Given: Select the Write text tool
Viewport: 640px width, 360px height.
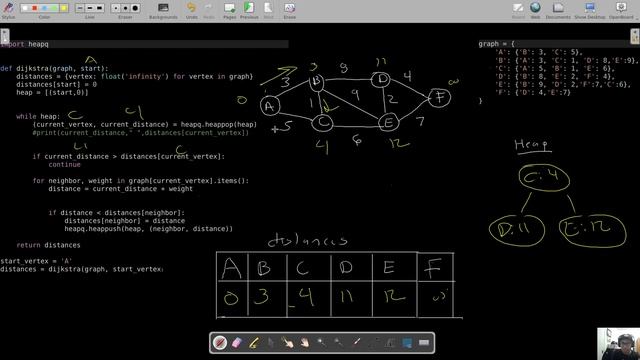Looking at the screenshot, I should pos(390,342).
